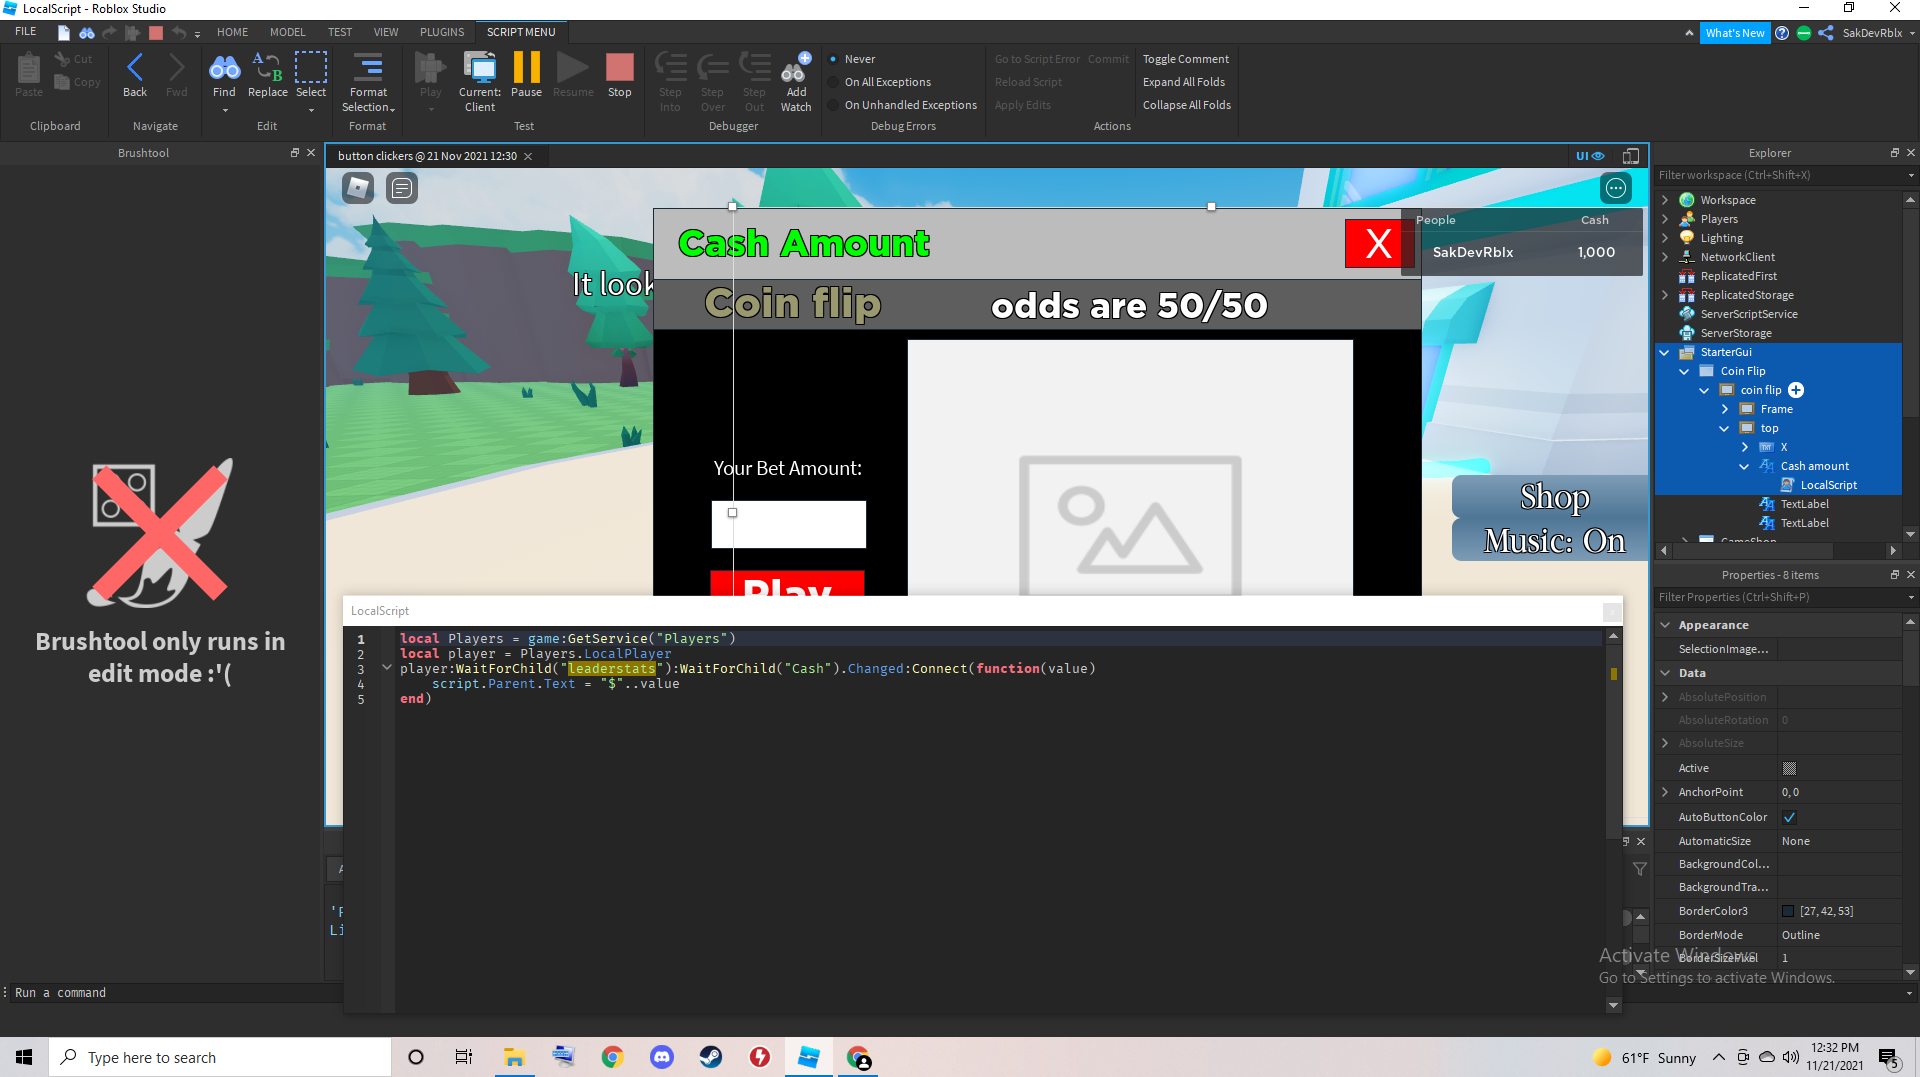Click the Collapse All Folds button
The width and height of the screenshot is (1920, 1077).
click(x=1186, y=104)
